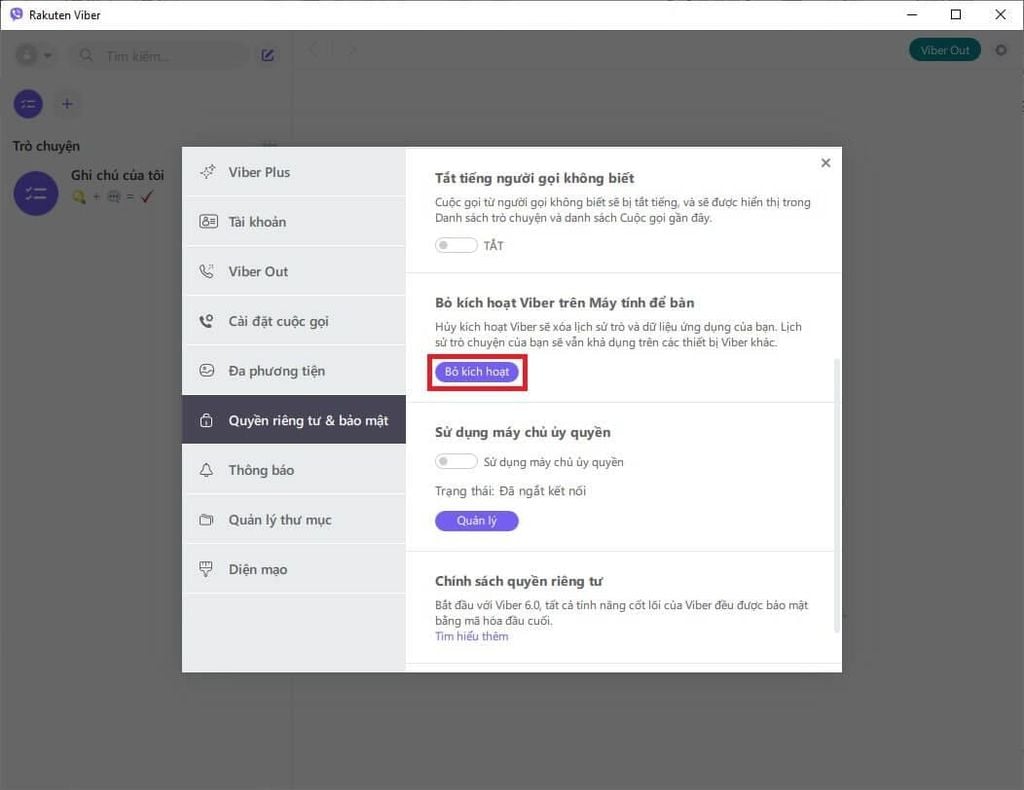1024x790 pixels.
Task: Select the chat filter icon in left sidebar
Action: [x=27, y=103]
